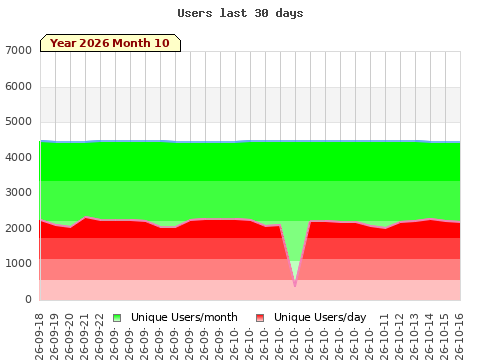Click the 26-10-13 date axis label

[x=414, y=337]
